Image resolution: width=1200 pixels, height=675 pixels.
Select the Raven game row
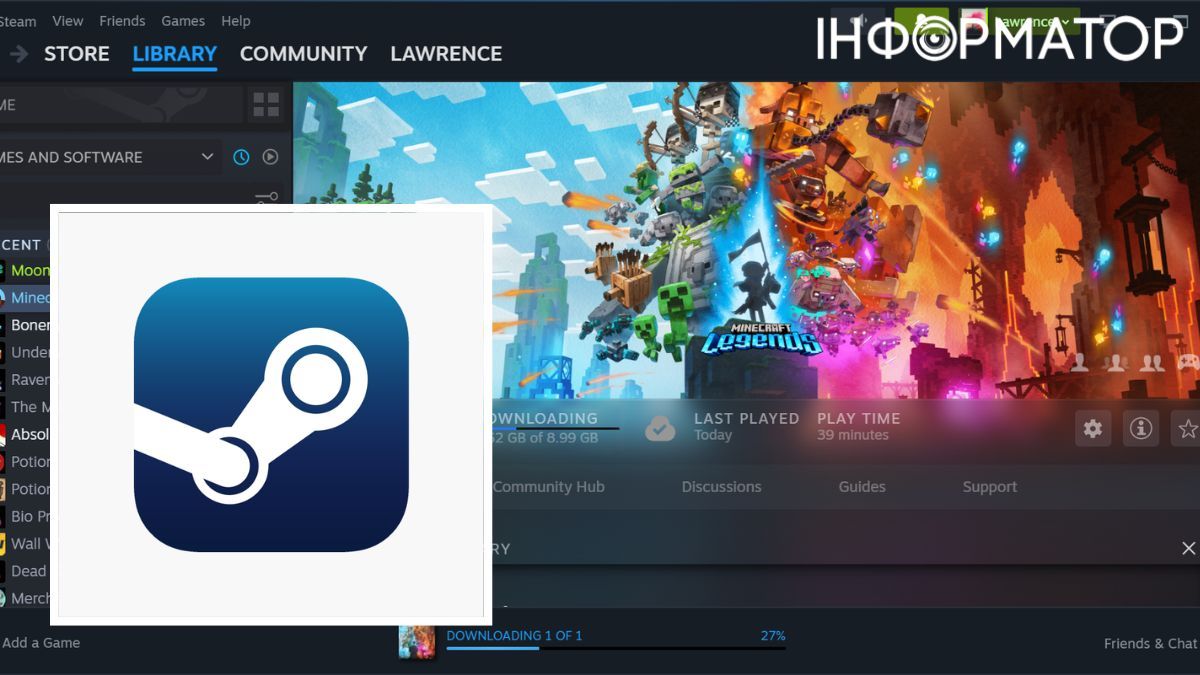26,379
